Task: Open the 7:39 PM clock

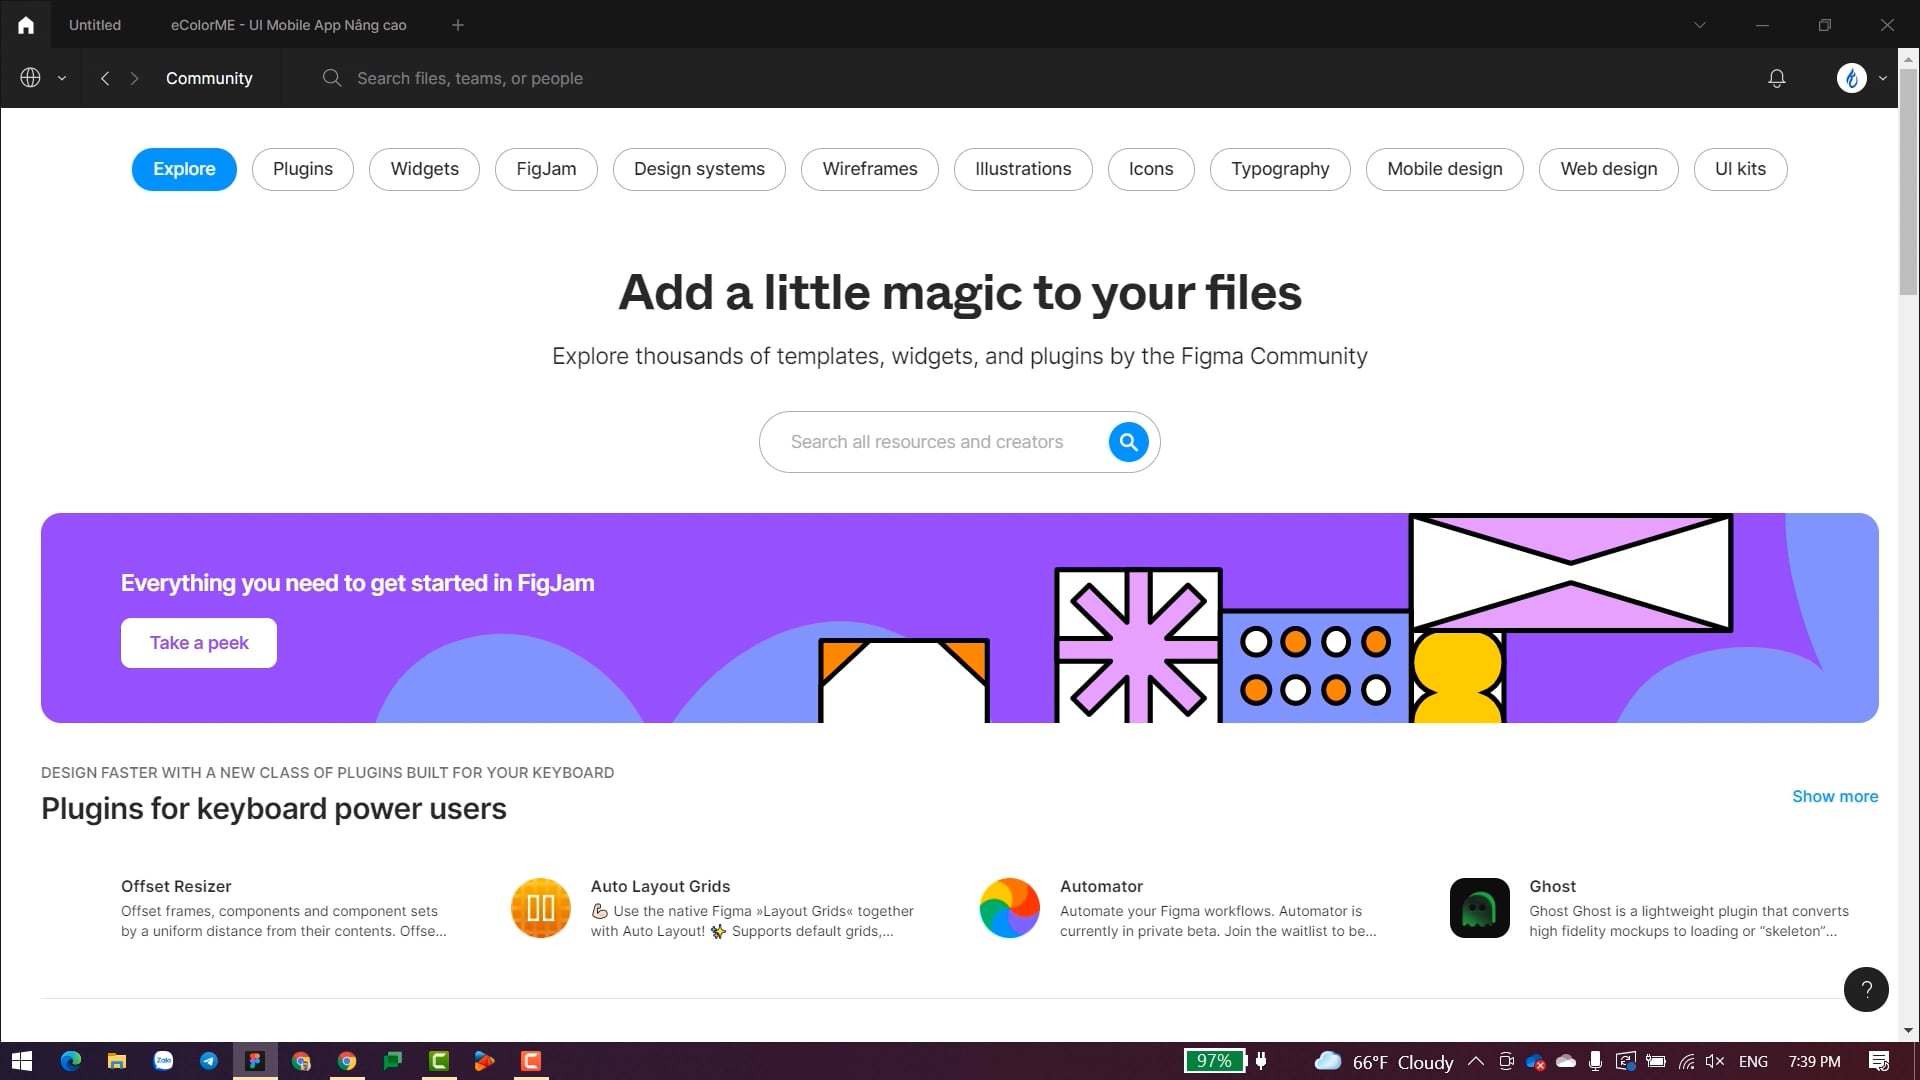Action: tap(1814, 1061)
